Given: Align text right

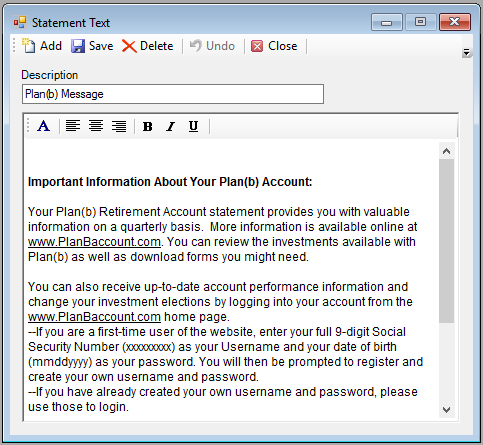Looking at the screenshot, I should click(119, 126).
